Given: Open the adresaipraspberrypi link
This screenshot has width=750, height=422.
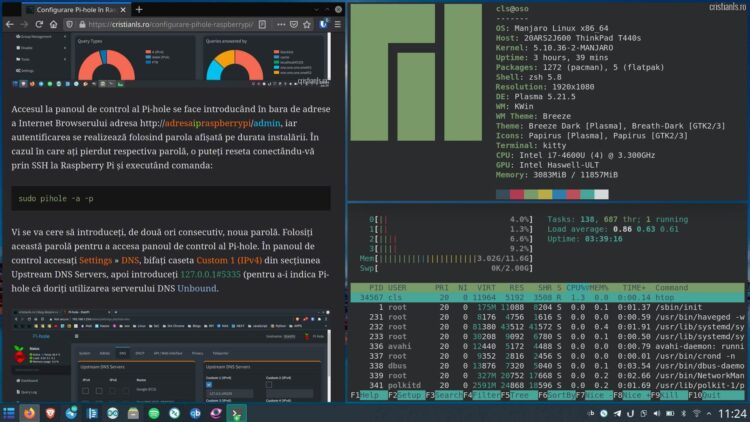Looking at the screenshot, I should coord(207,123).
